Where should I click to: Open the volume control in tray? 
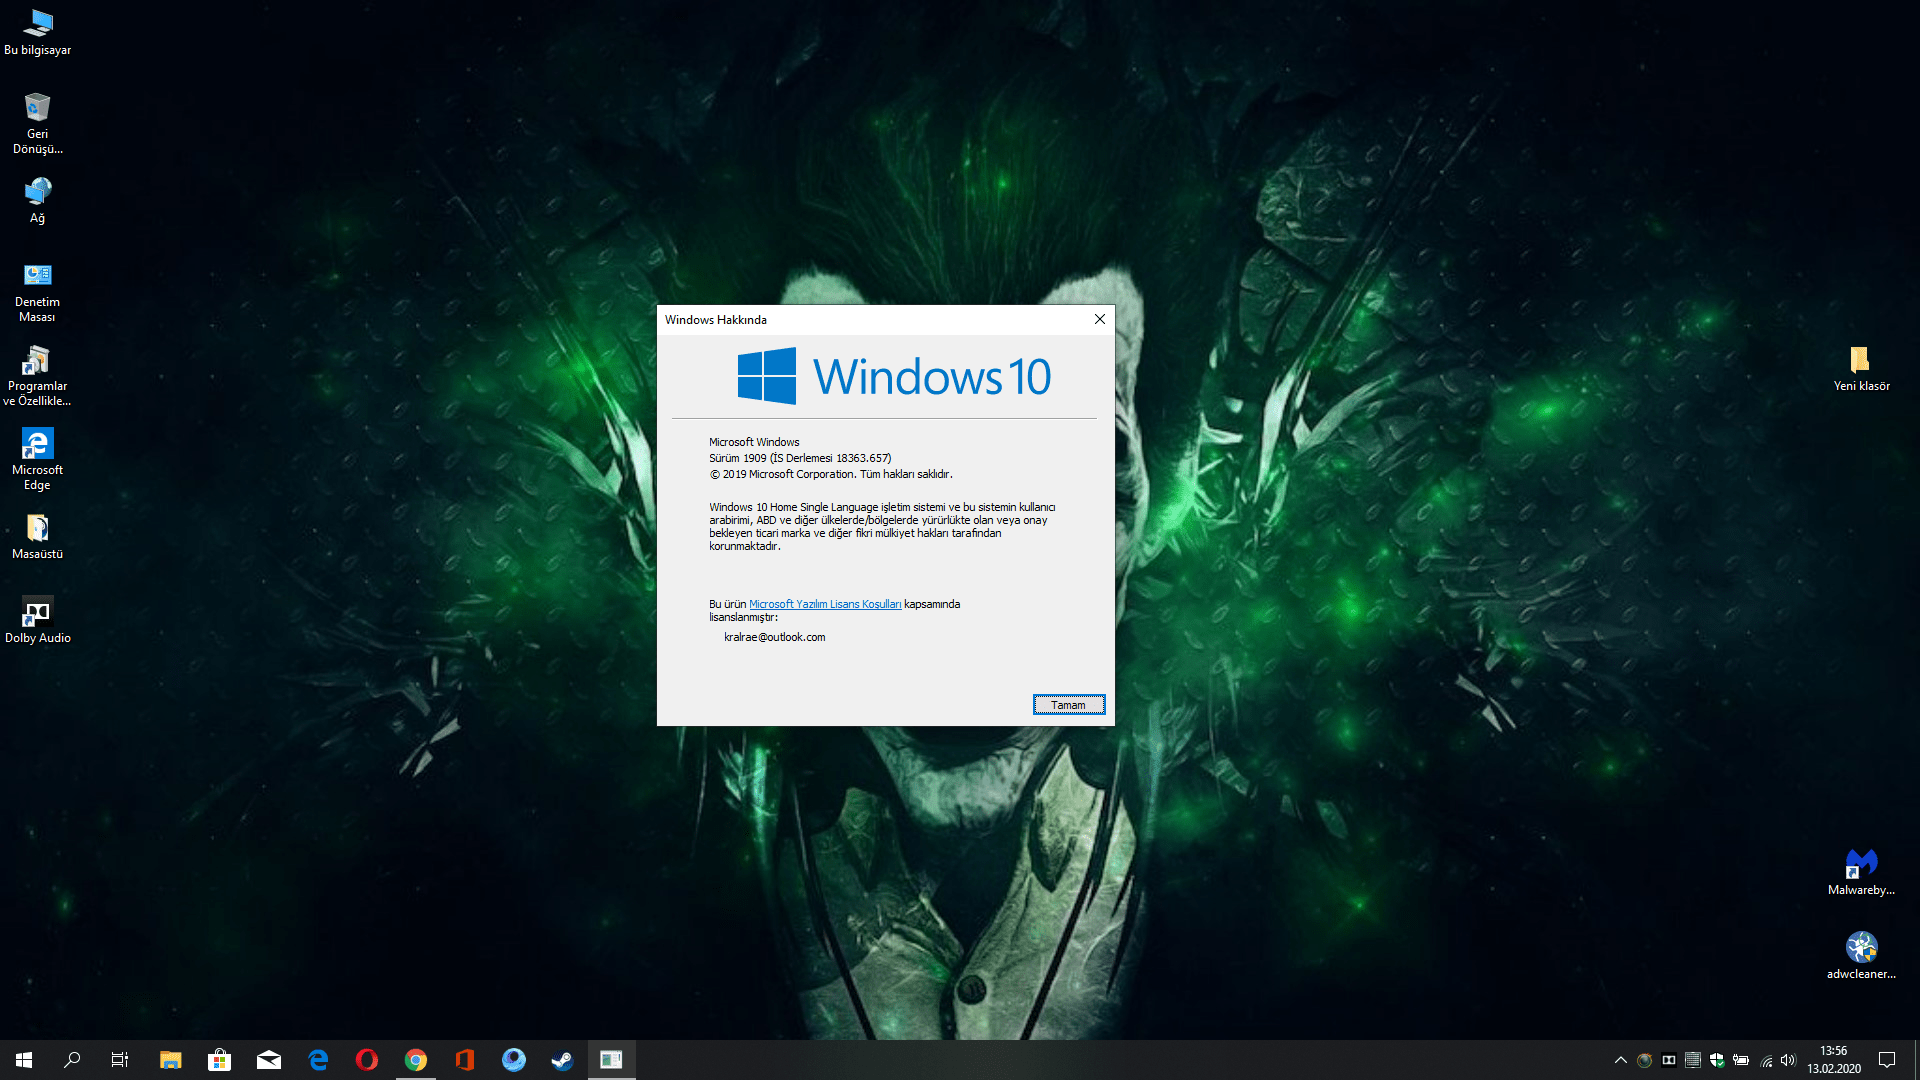point(1788,1060)
